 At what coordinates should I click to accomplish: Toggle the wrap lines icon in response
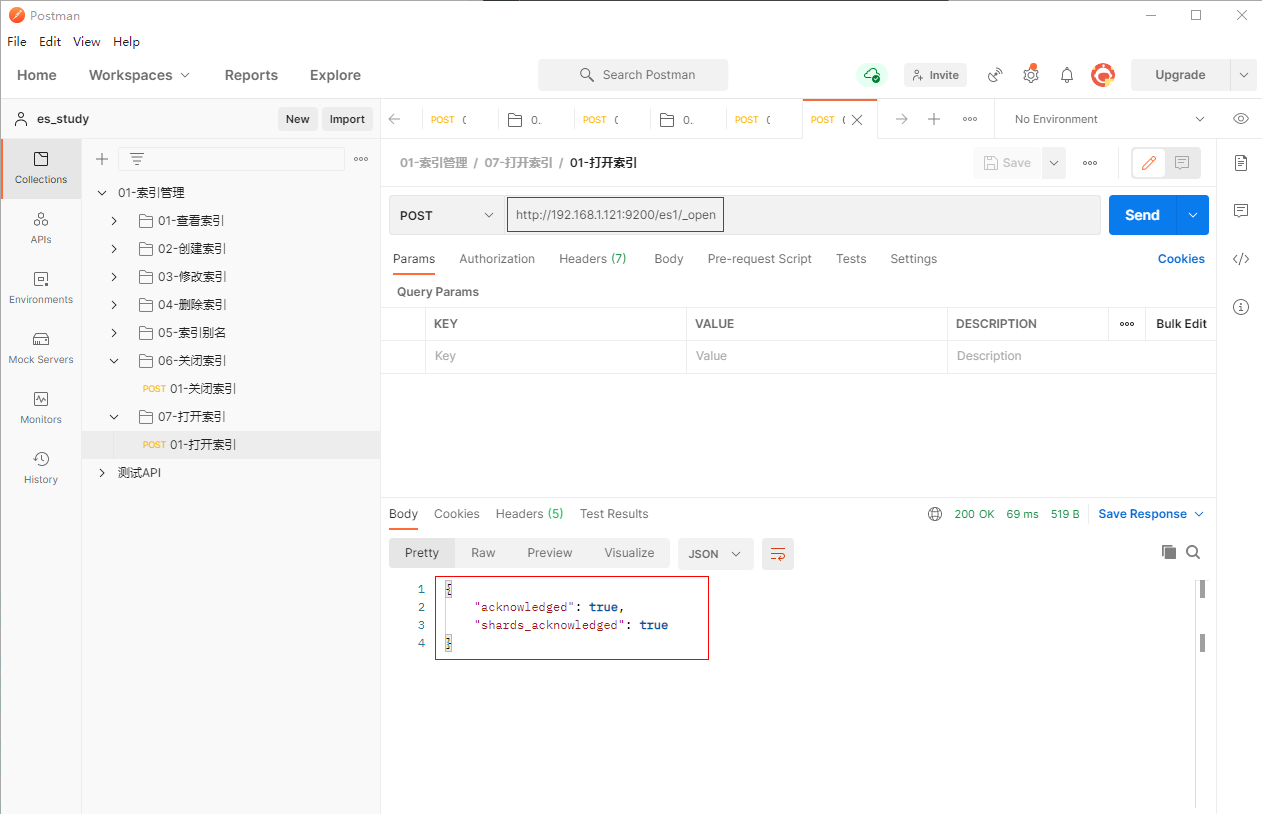[x=777, y=554]
